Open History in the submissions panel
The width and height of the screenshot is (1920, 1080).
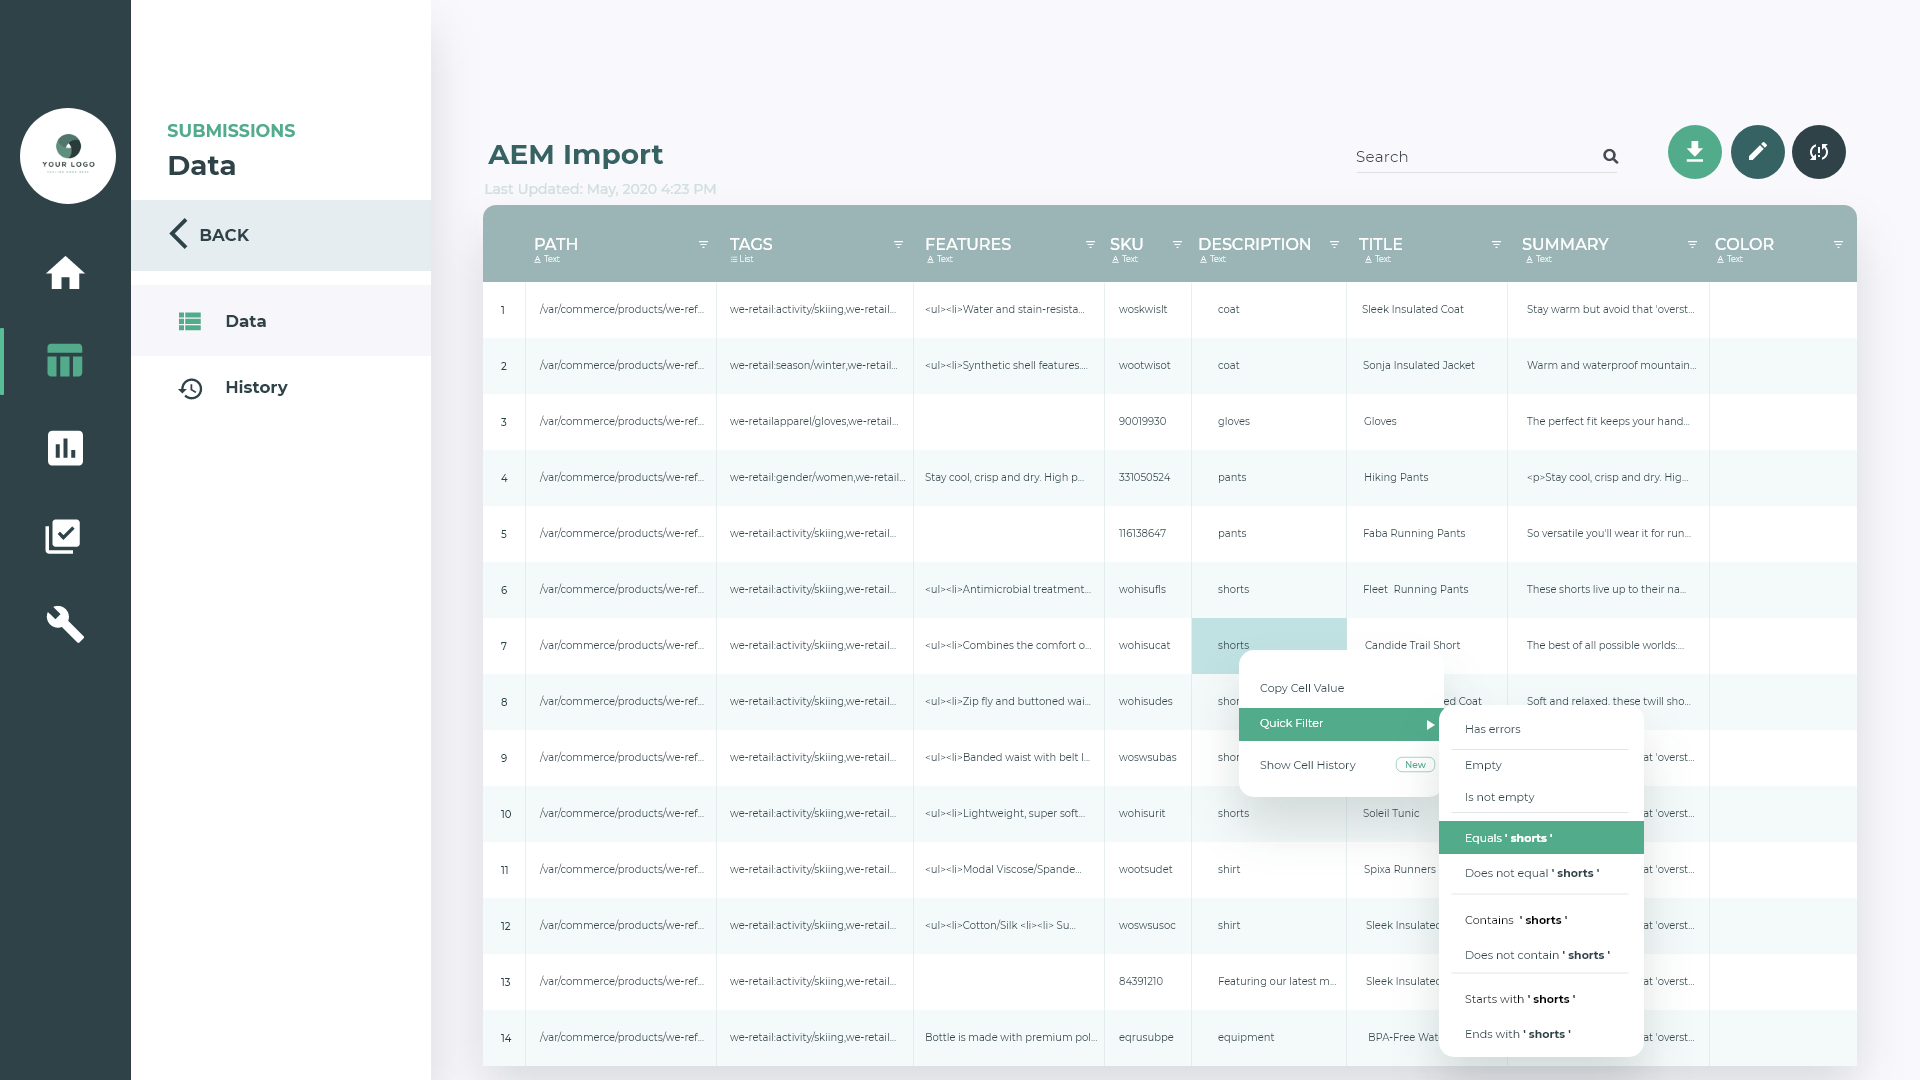pos(256,388)
